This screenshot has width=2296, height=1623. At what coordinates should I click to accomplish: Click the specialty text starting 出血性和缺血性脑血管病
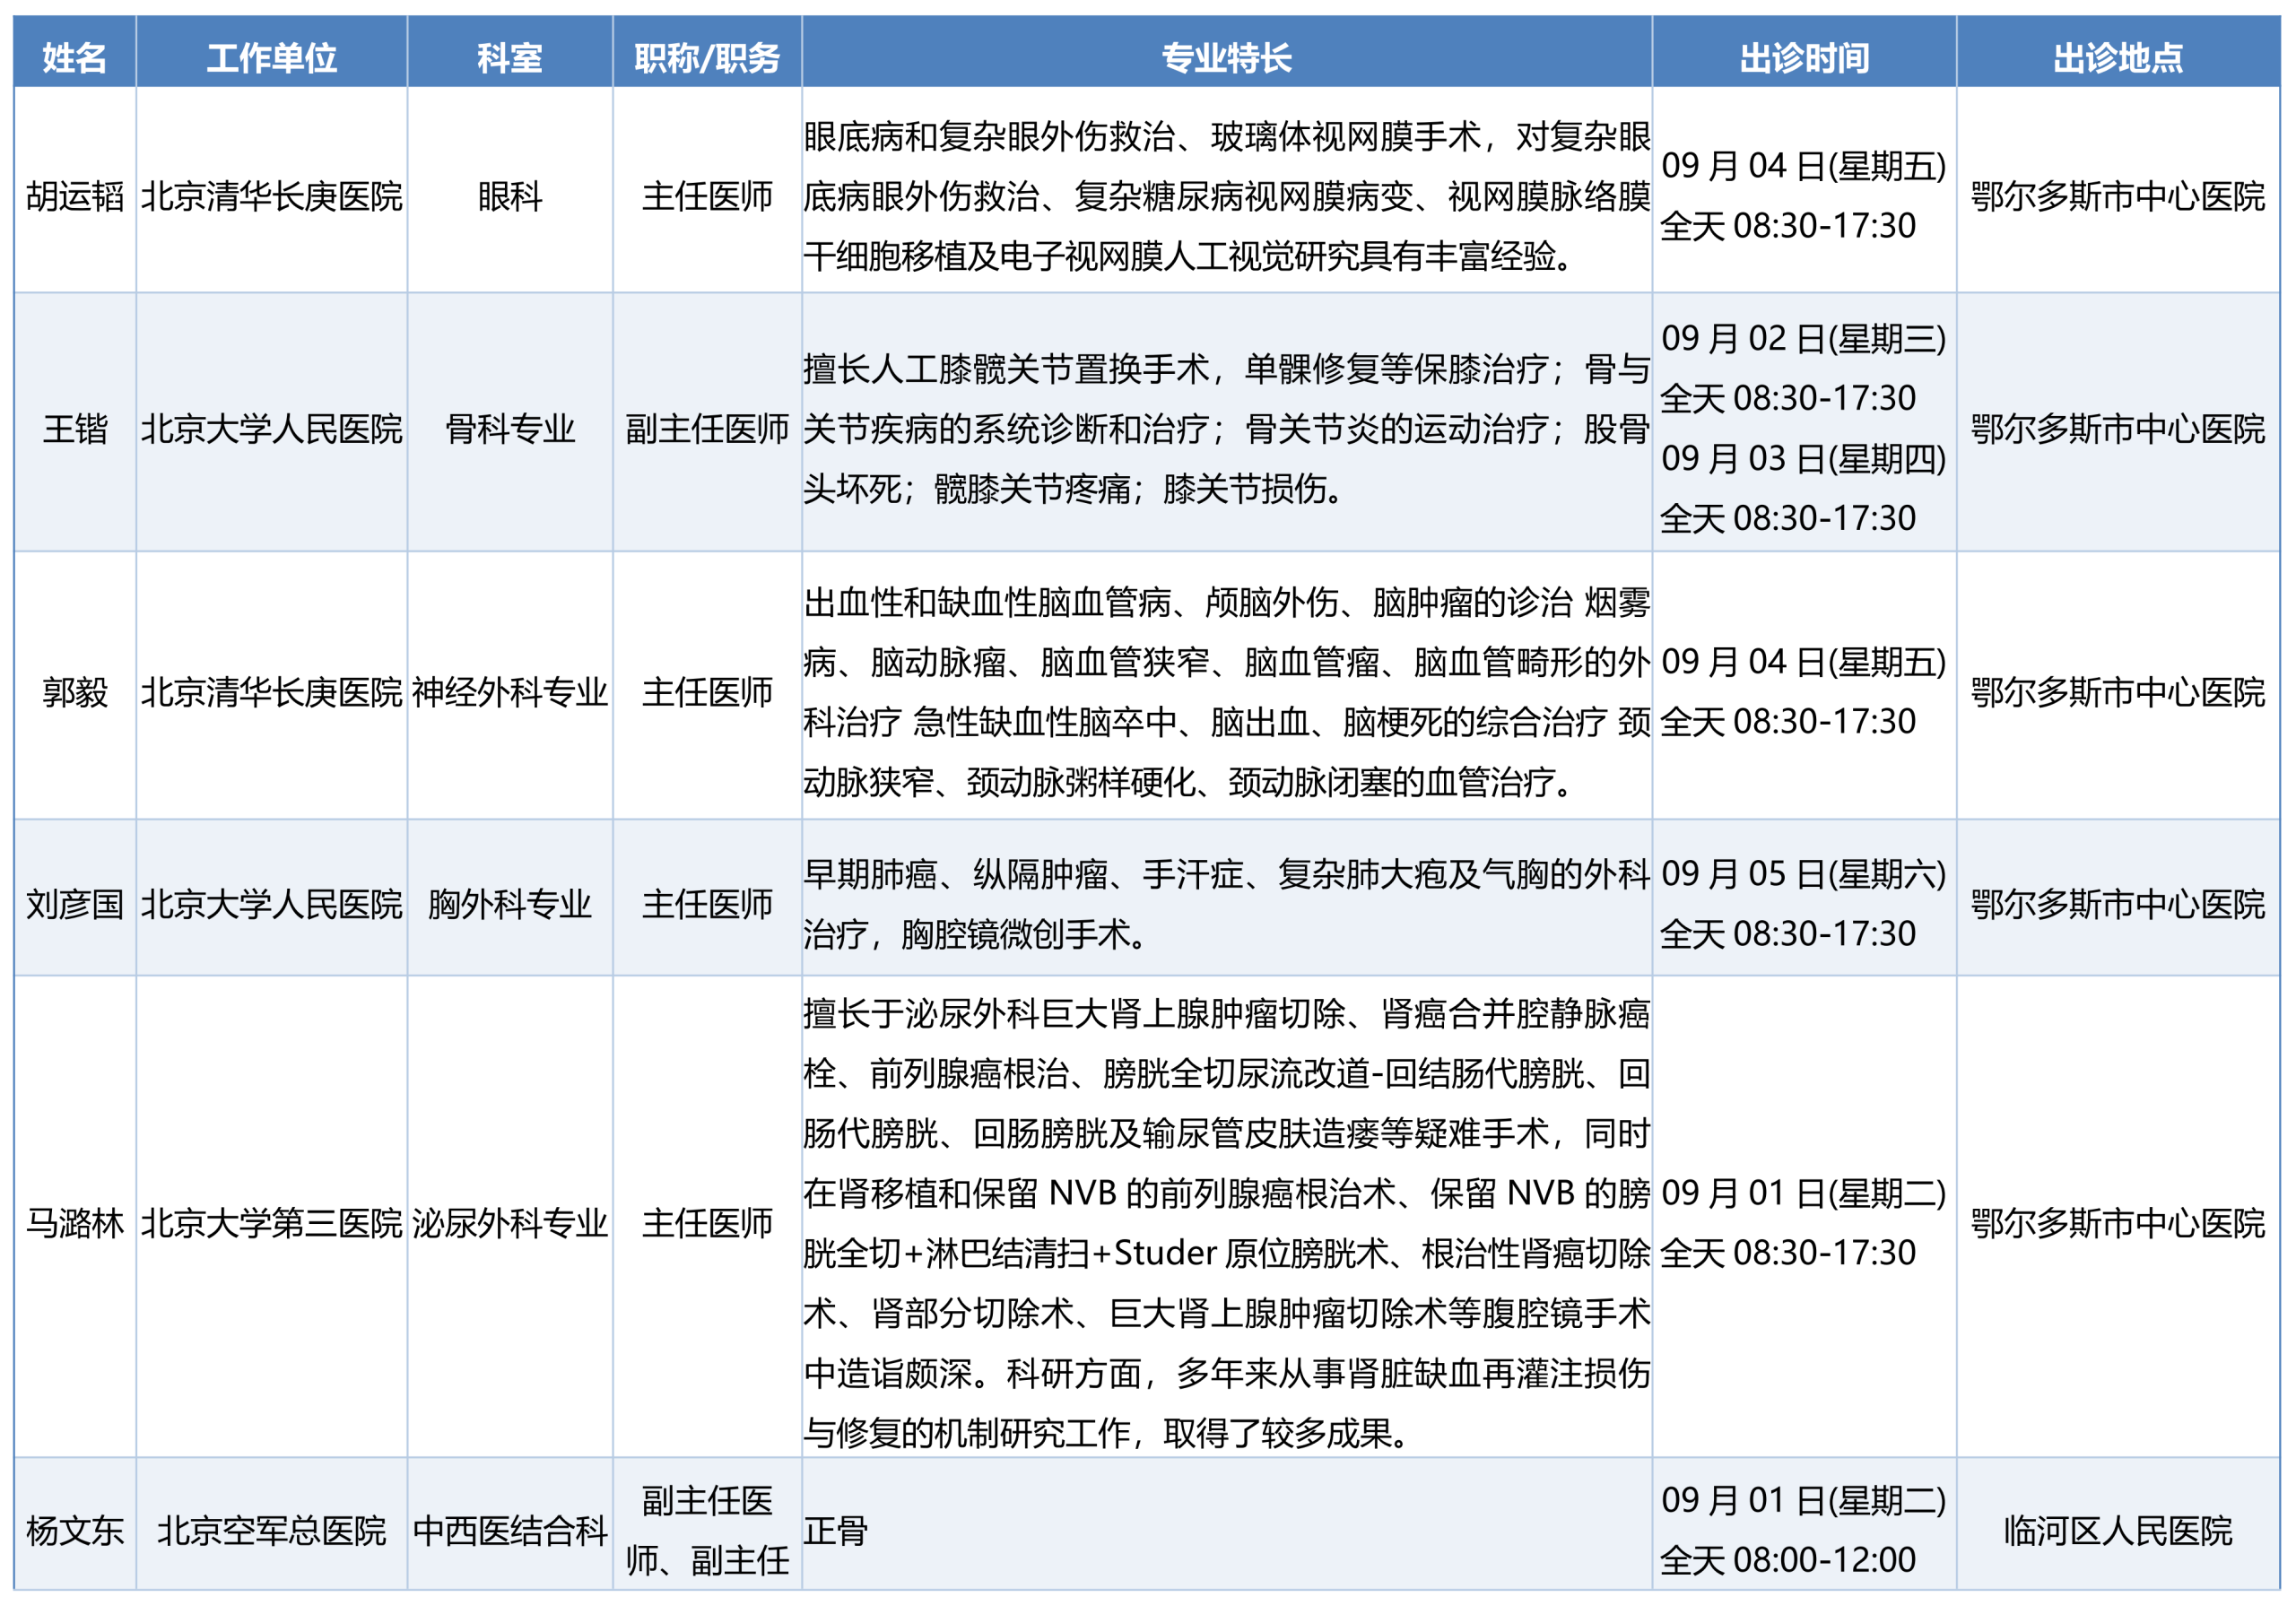1227,692
